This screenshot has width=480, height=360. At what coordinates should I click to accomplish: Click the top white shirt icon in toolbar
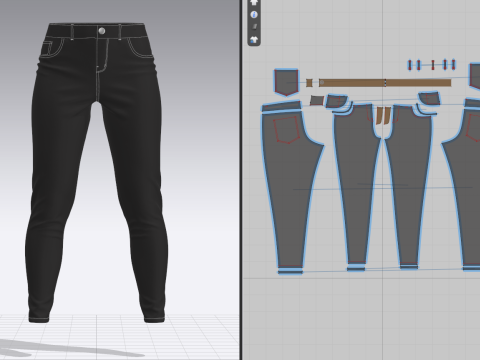tap(254, 2)
